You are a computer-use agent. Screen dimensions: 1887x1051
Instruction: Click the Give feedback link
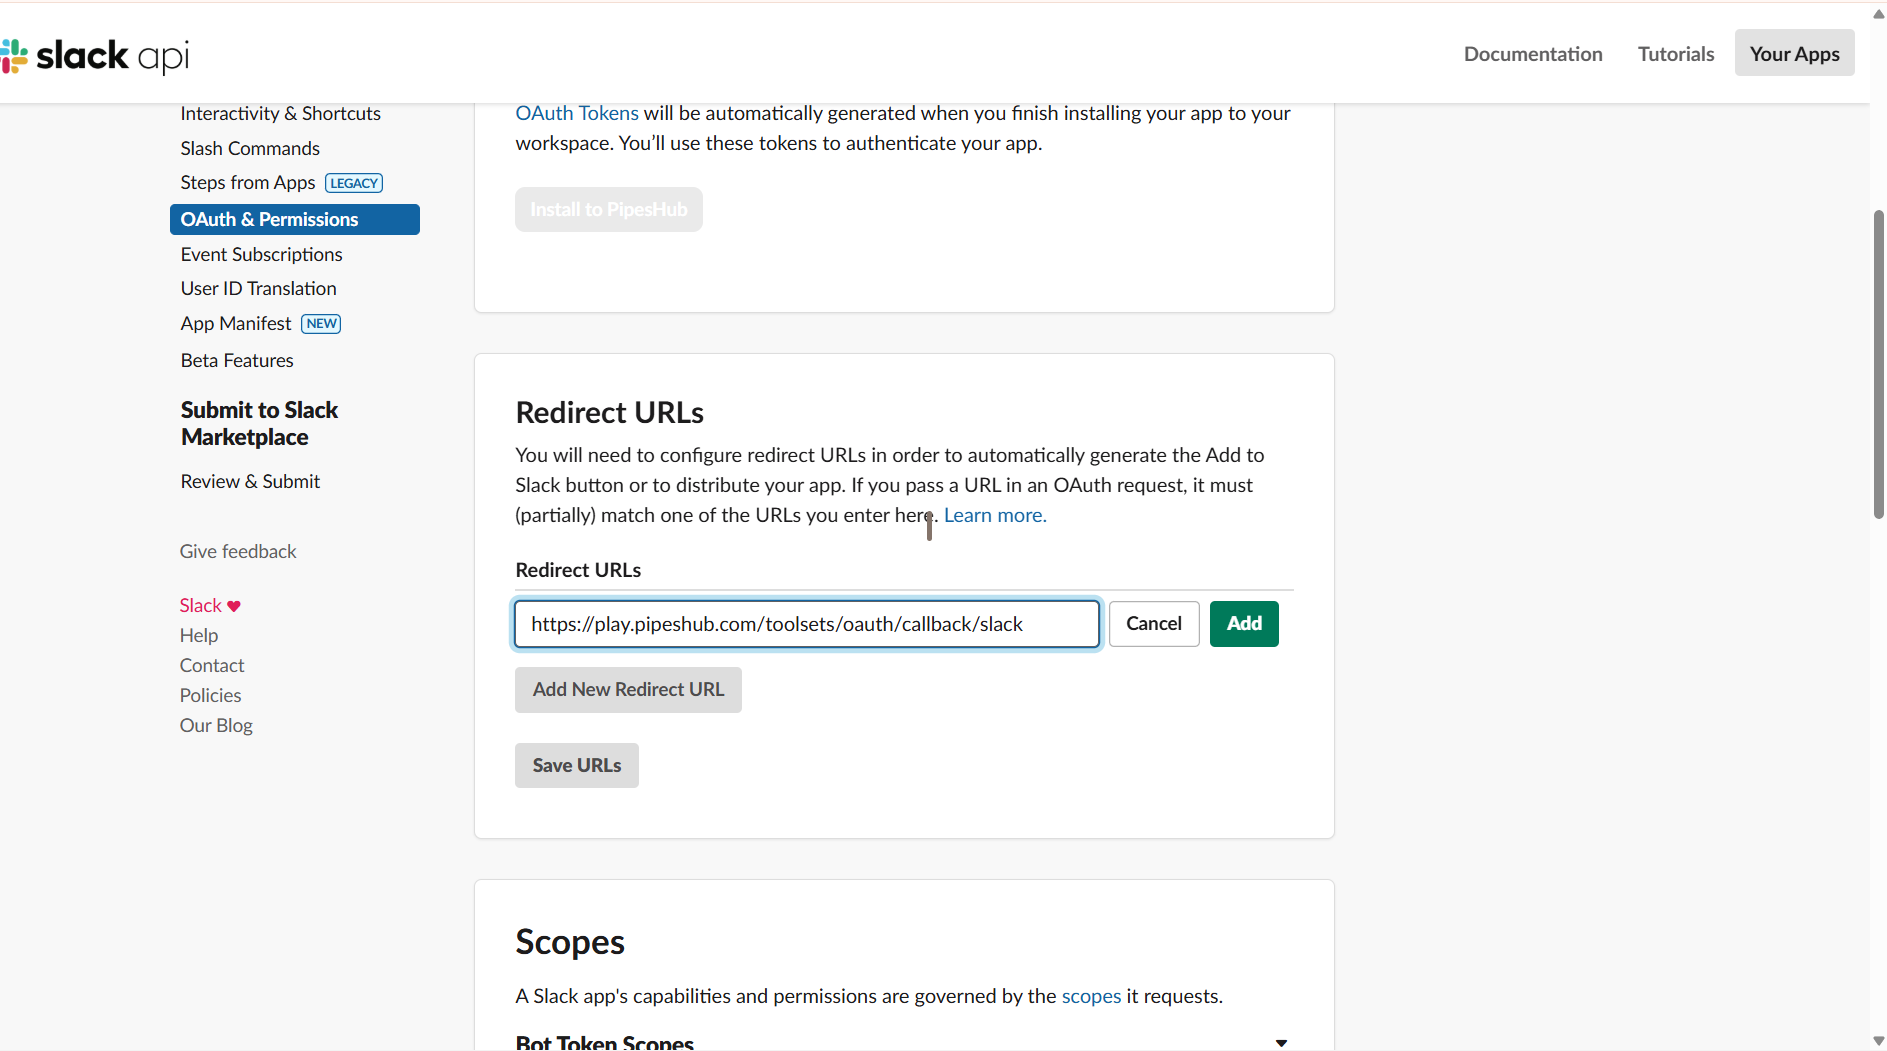(237, 551)
